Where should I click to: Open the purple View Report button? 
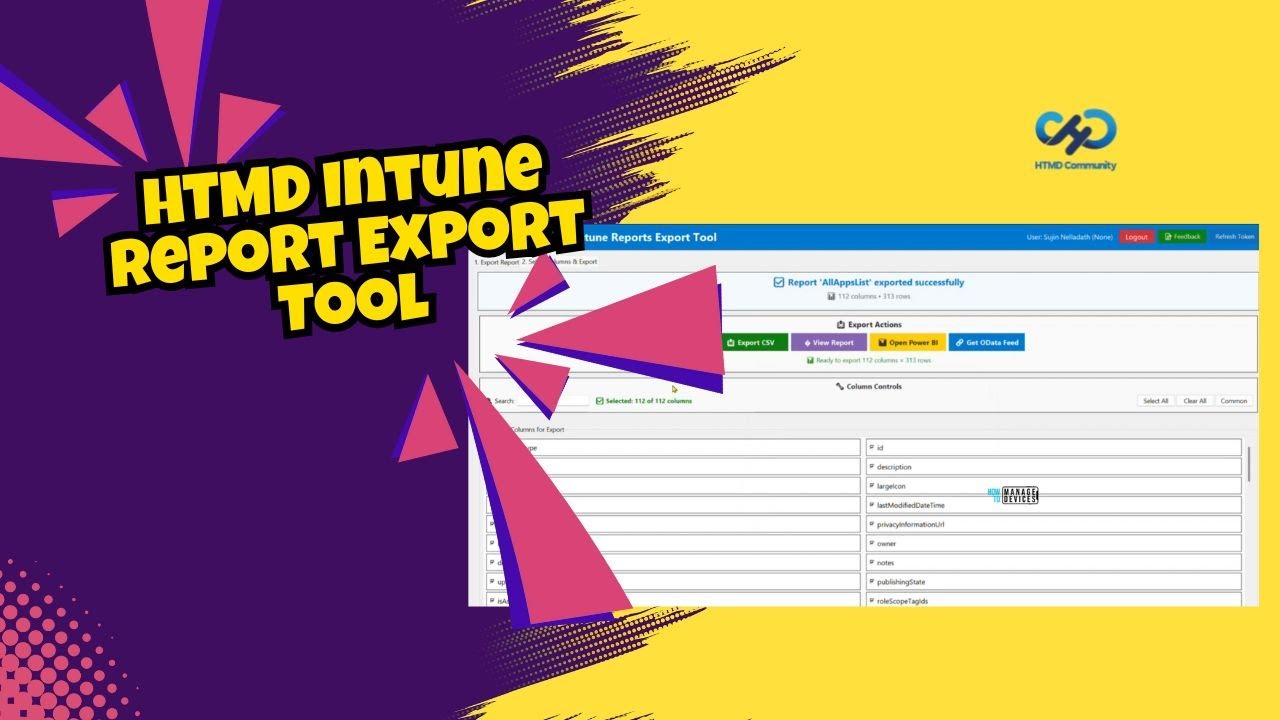click(x=829, y=343)
